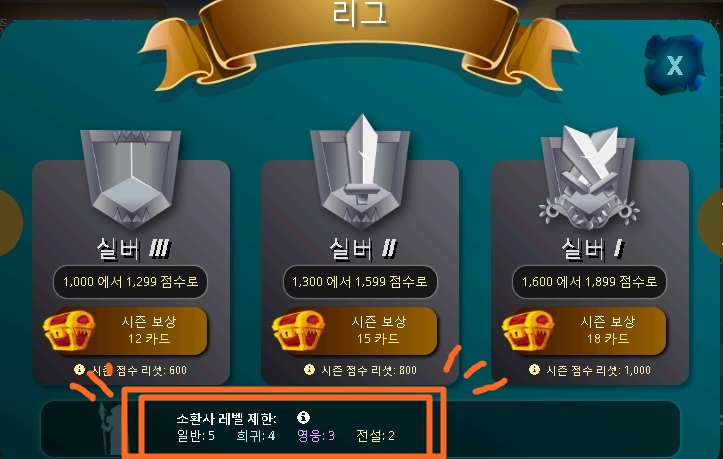Screen dimensions: 723x459
Task: Click Silver I treasure chest icon
Action: [x=528, y=331]
